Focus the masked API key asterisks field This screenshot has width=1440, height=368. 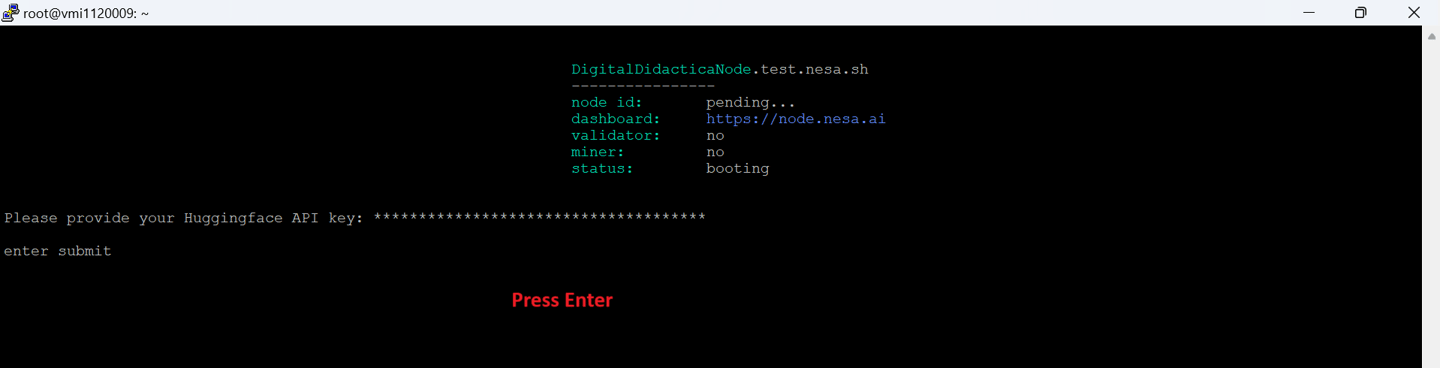(x=539, y=217)
